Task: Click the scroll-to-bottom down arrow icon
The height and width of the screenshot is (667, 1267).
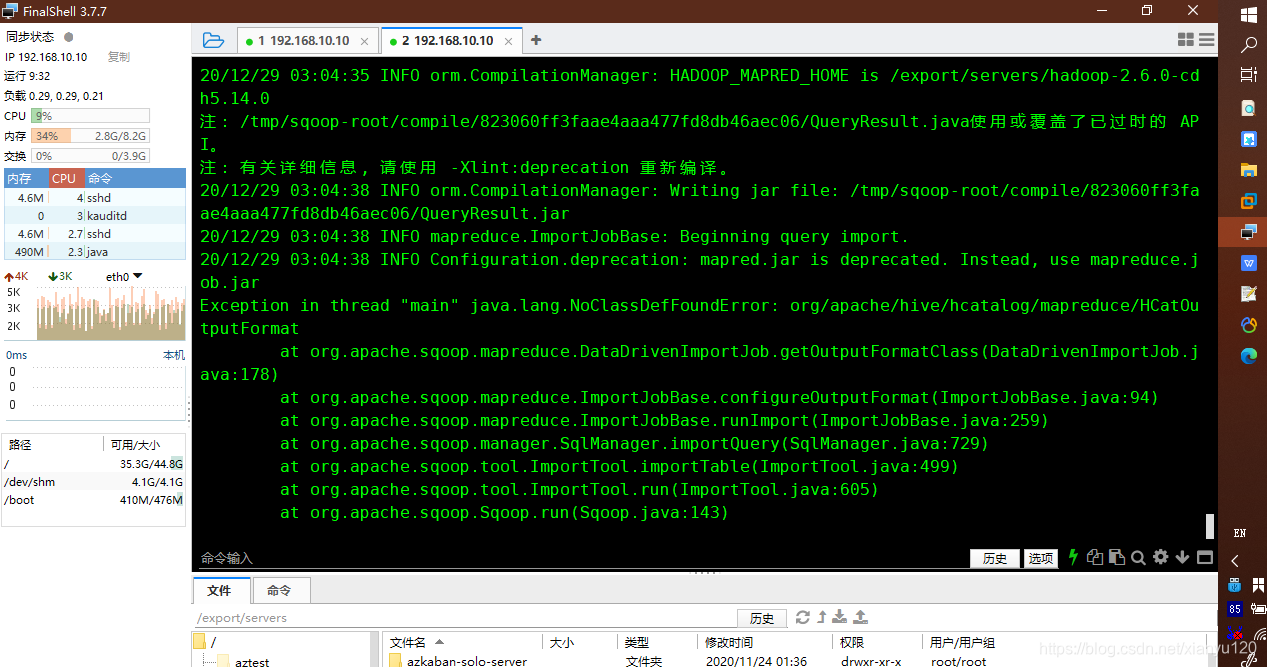Action: pyautogui.click(x=1182, y=557)
